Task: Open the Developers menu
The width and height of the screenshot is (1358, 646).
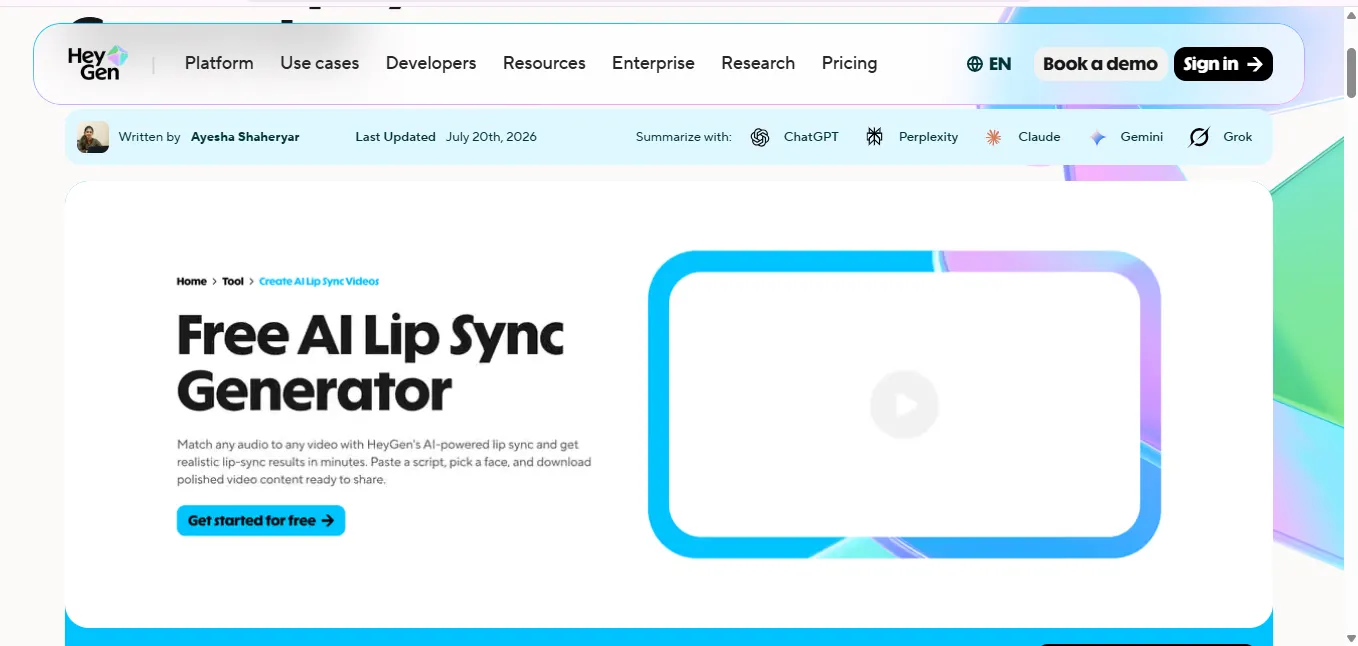Action: (x=431, y=63)
